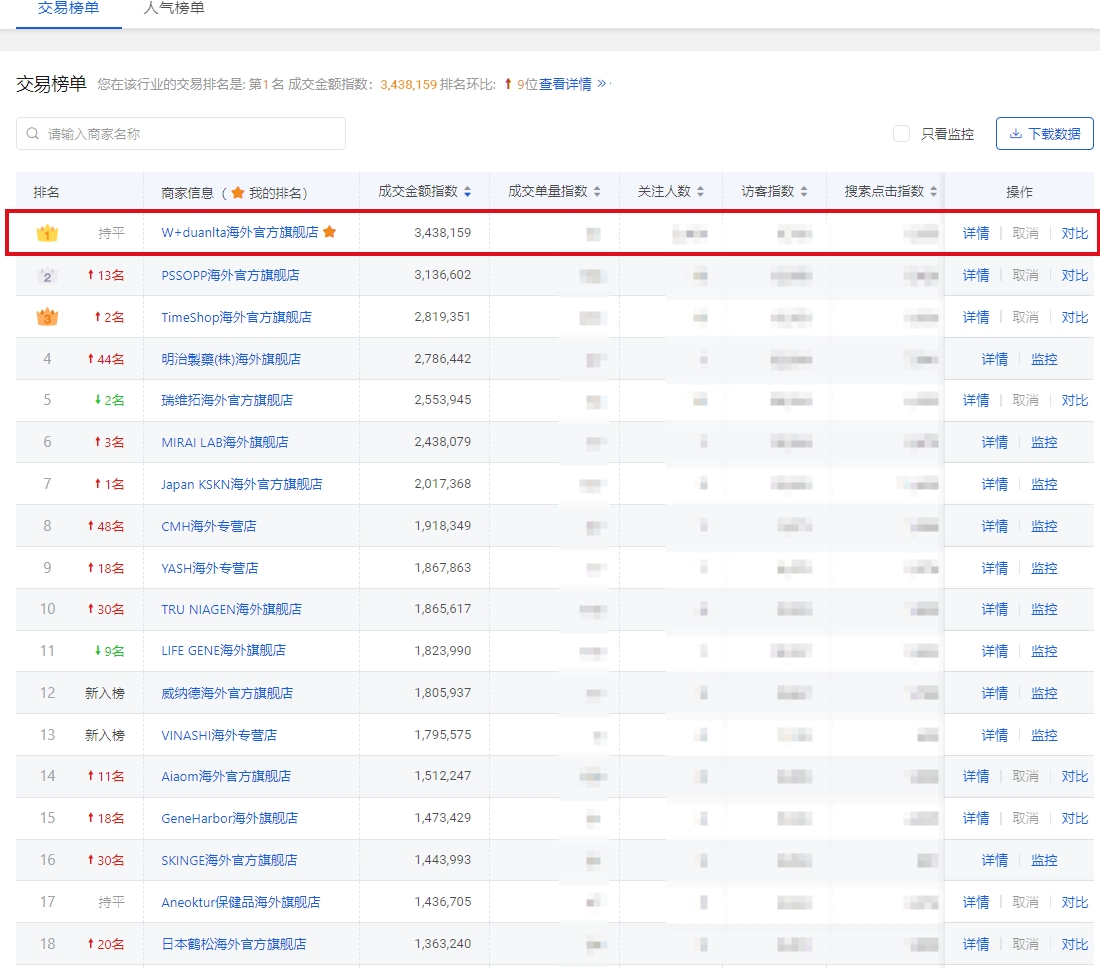The image size is (1100, 968).
Task: Sort by 关注人数 column
Action: (x=700, y=191)
